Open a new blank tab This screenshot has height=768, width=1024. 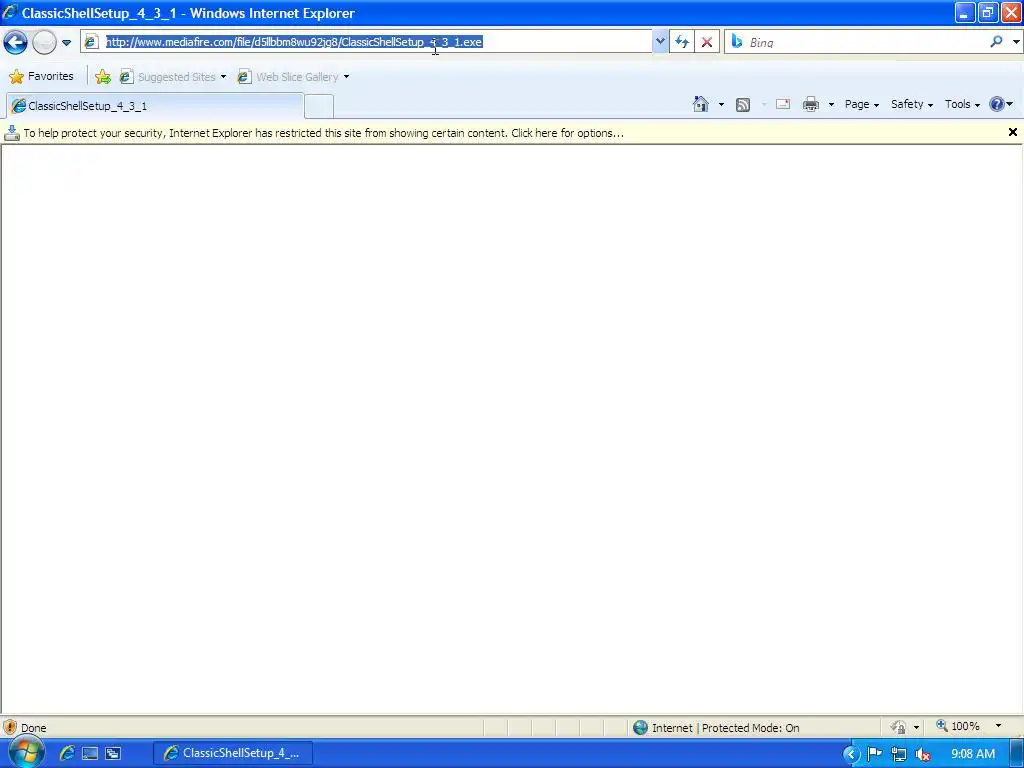click(x=319, y=106)
